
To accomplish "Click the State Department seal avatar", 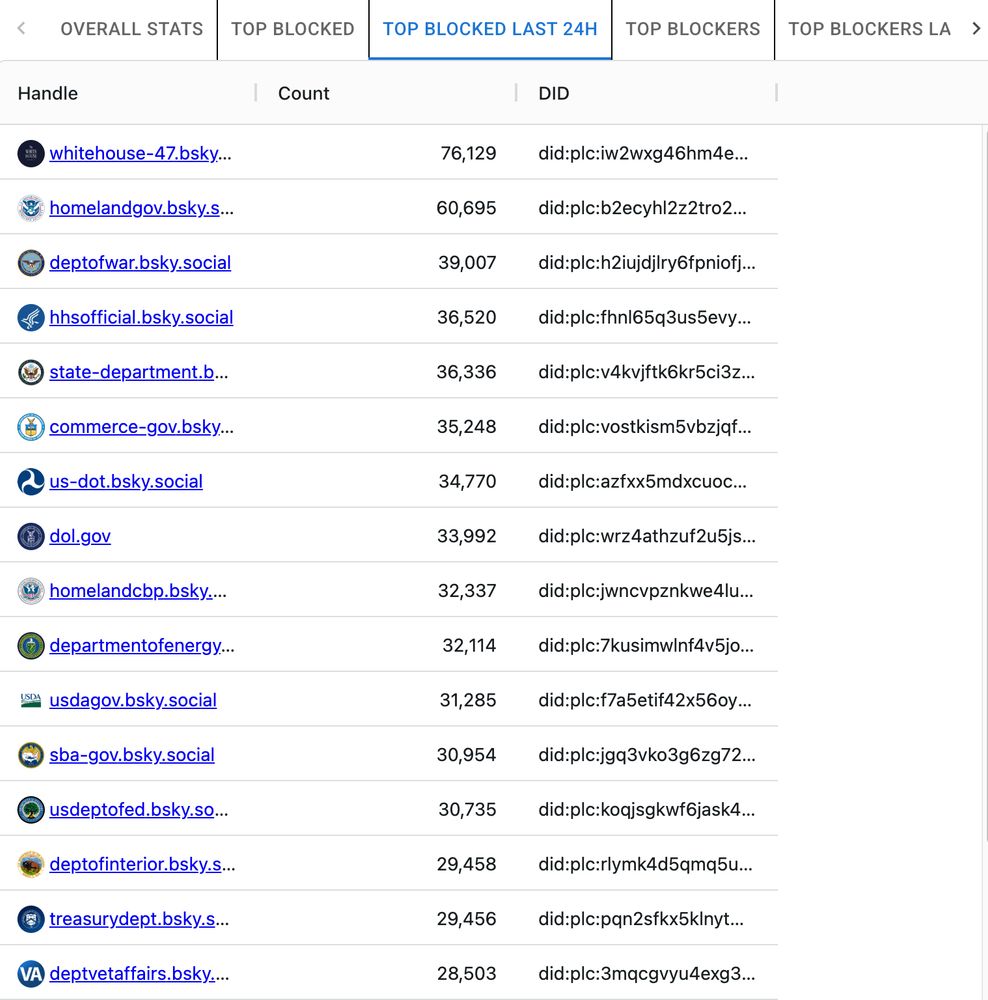I will point(31,372).
